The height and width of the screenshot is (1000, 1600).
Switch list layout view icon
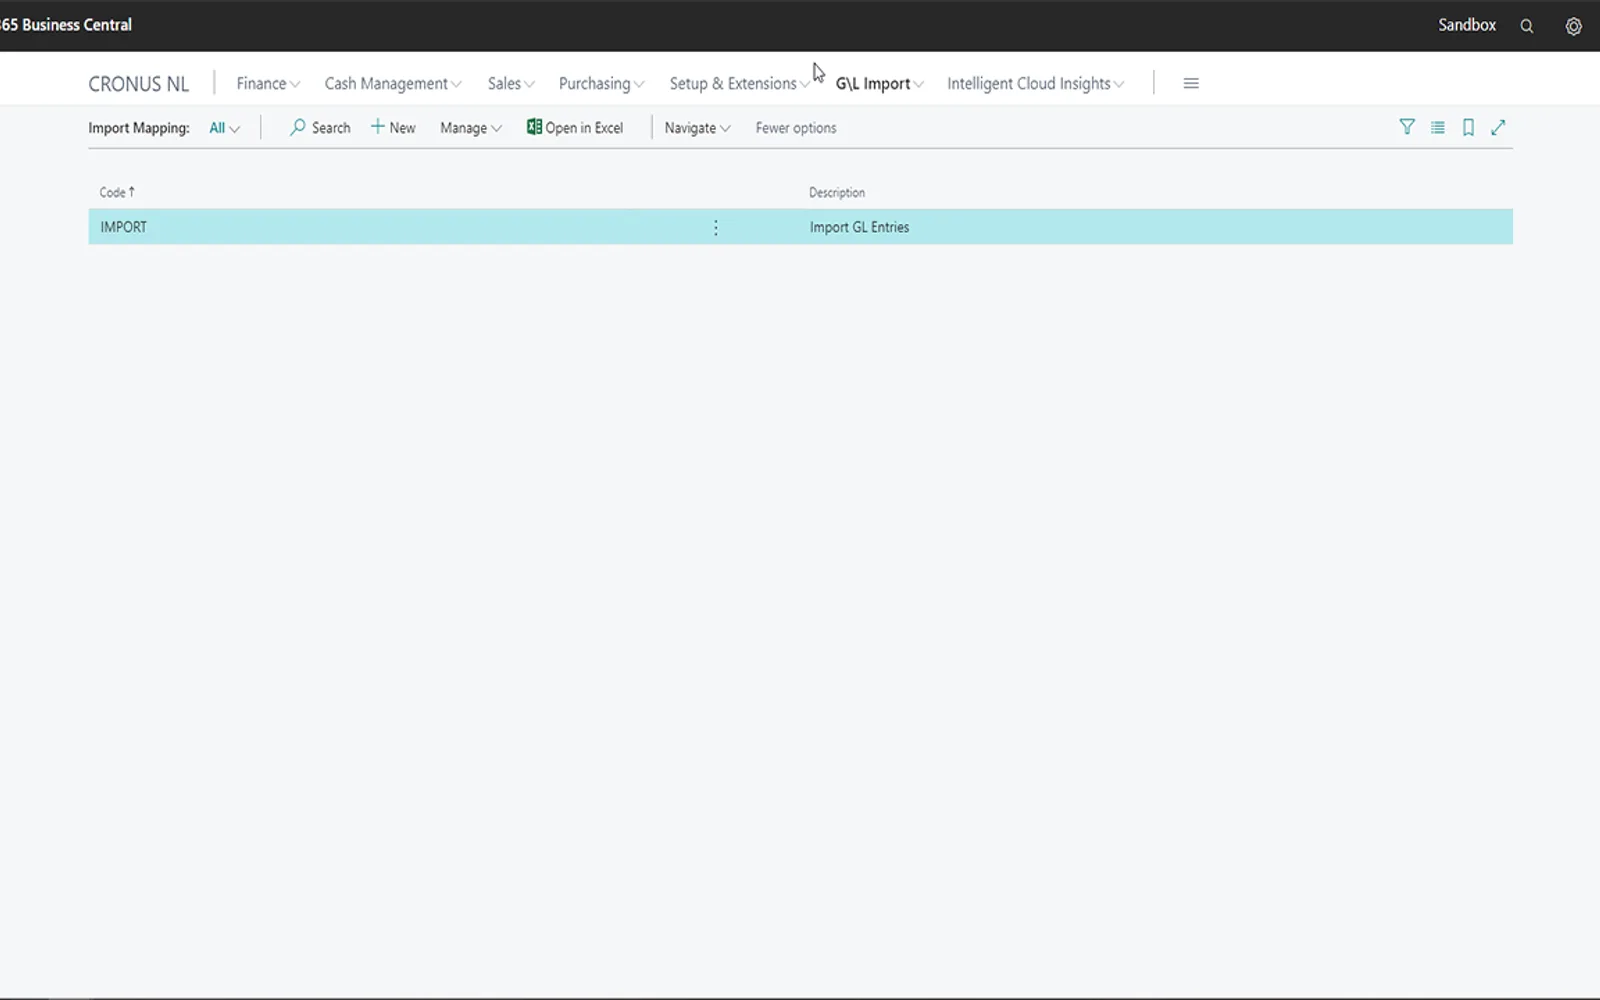1437,127
